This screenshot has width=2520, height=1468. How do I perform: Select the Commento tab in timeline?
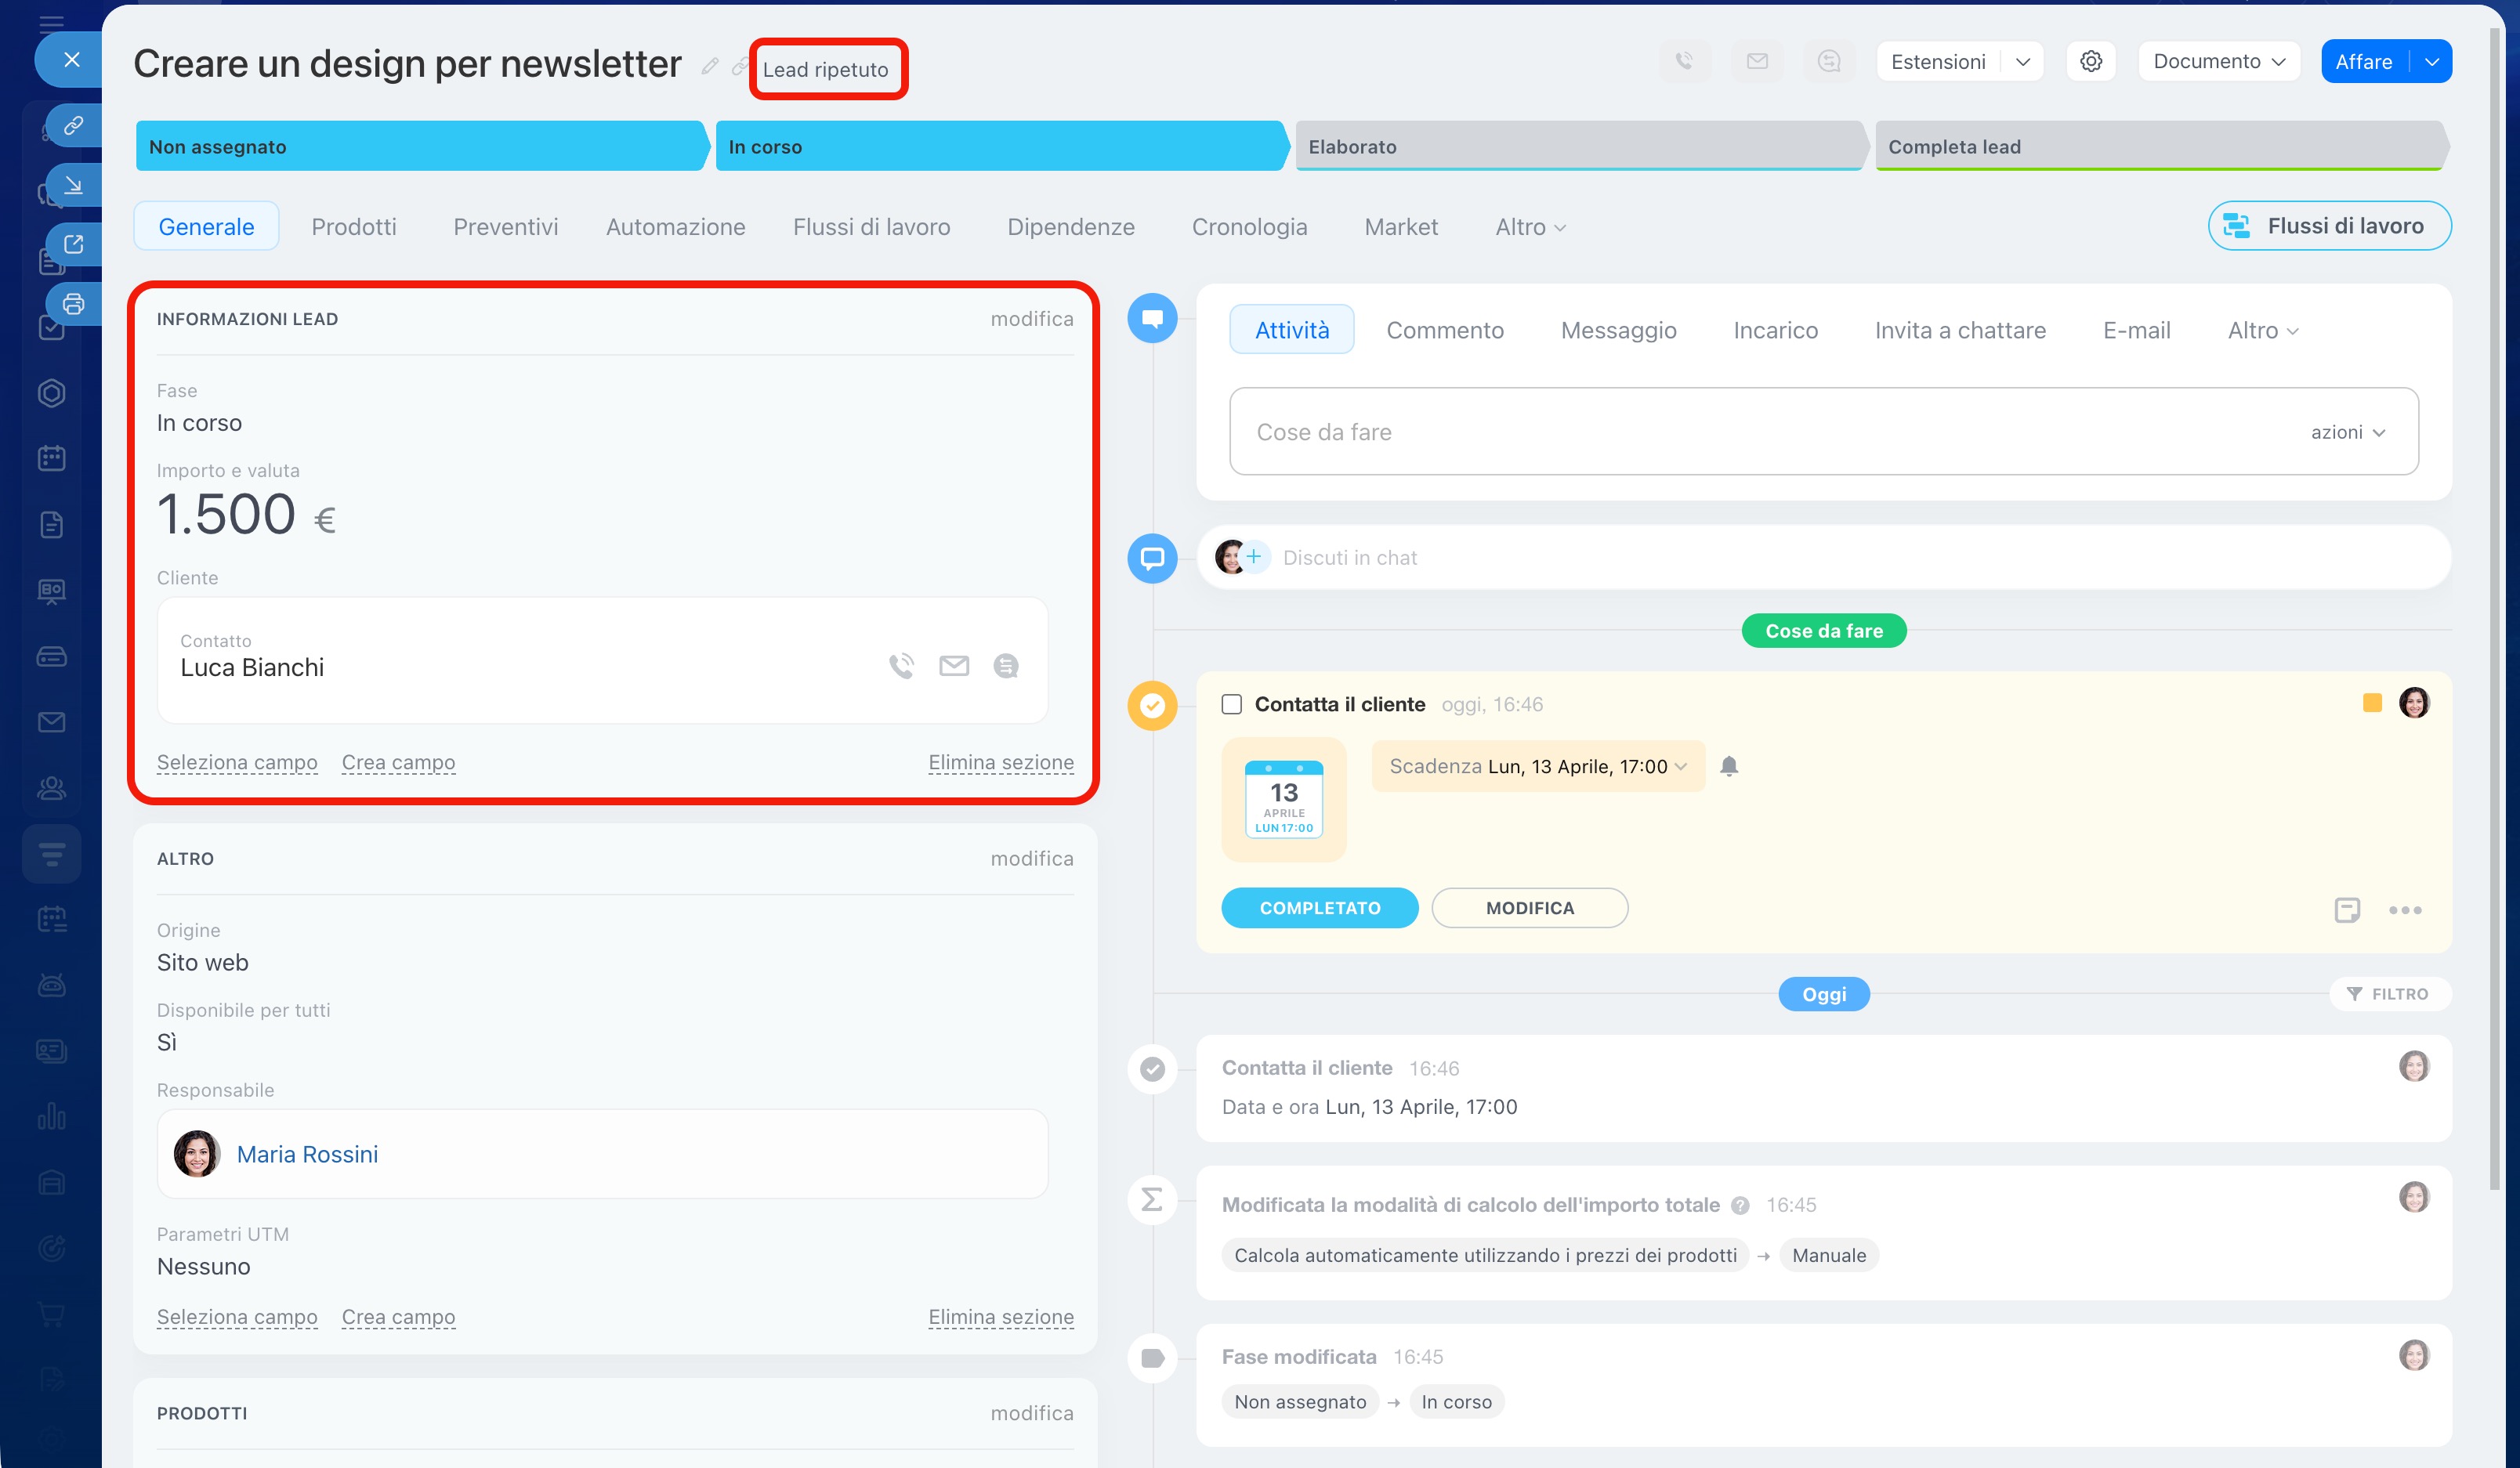[1444, 330]
